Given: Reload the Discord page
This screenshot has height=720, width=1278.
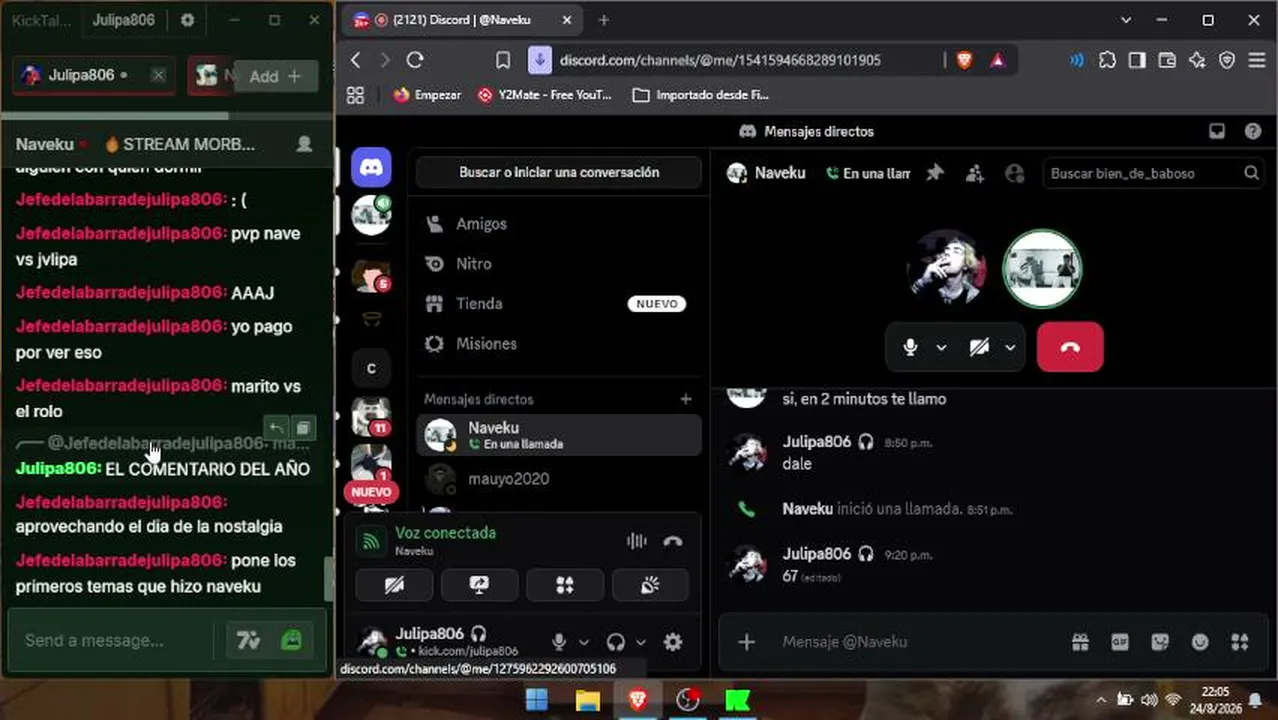Looking at the screenshot, I should (x=415, y=60).
